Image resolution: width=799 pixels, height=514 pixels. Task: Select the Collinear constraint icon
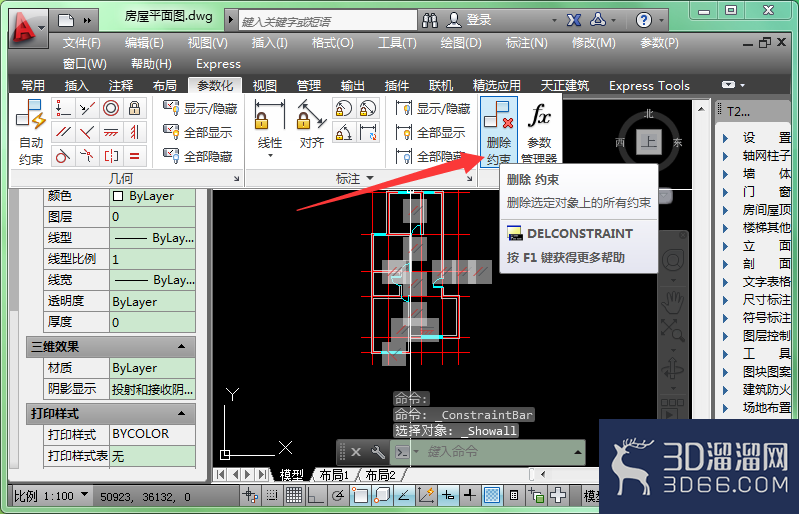pos(87,108)
